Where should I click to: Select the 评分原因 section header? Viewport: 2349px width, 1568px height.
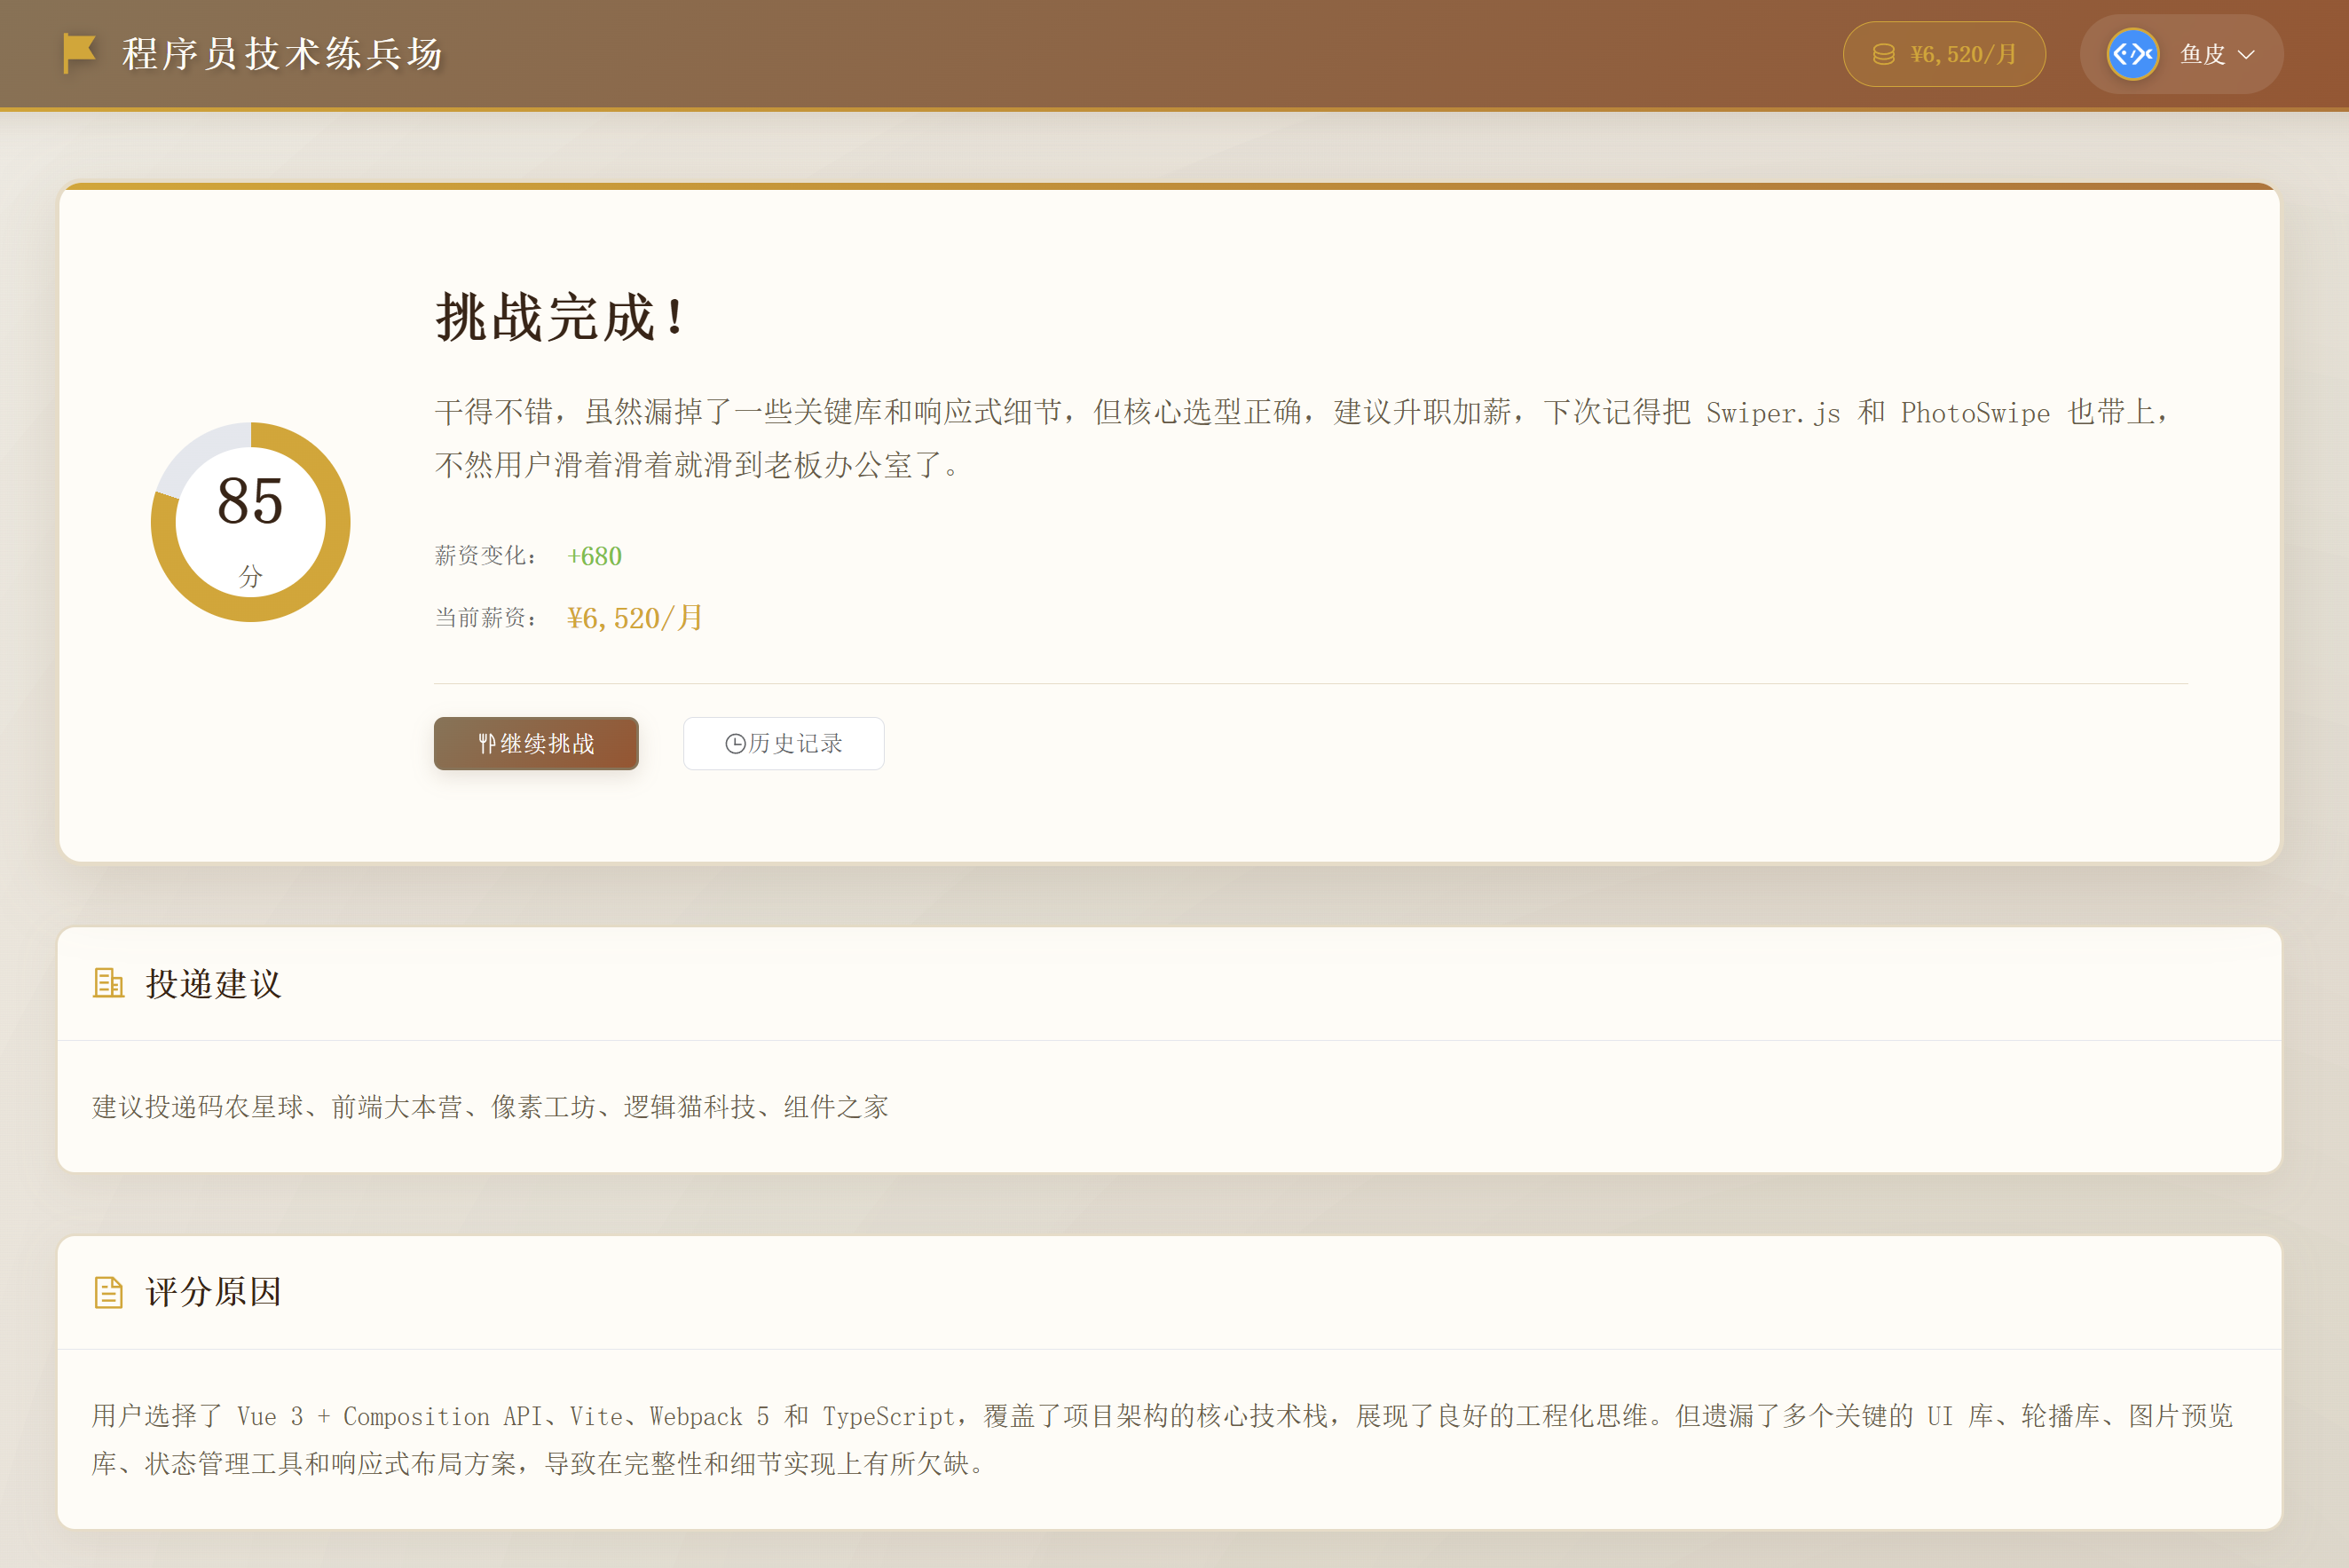pos(213,1292)
